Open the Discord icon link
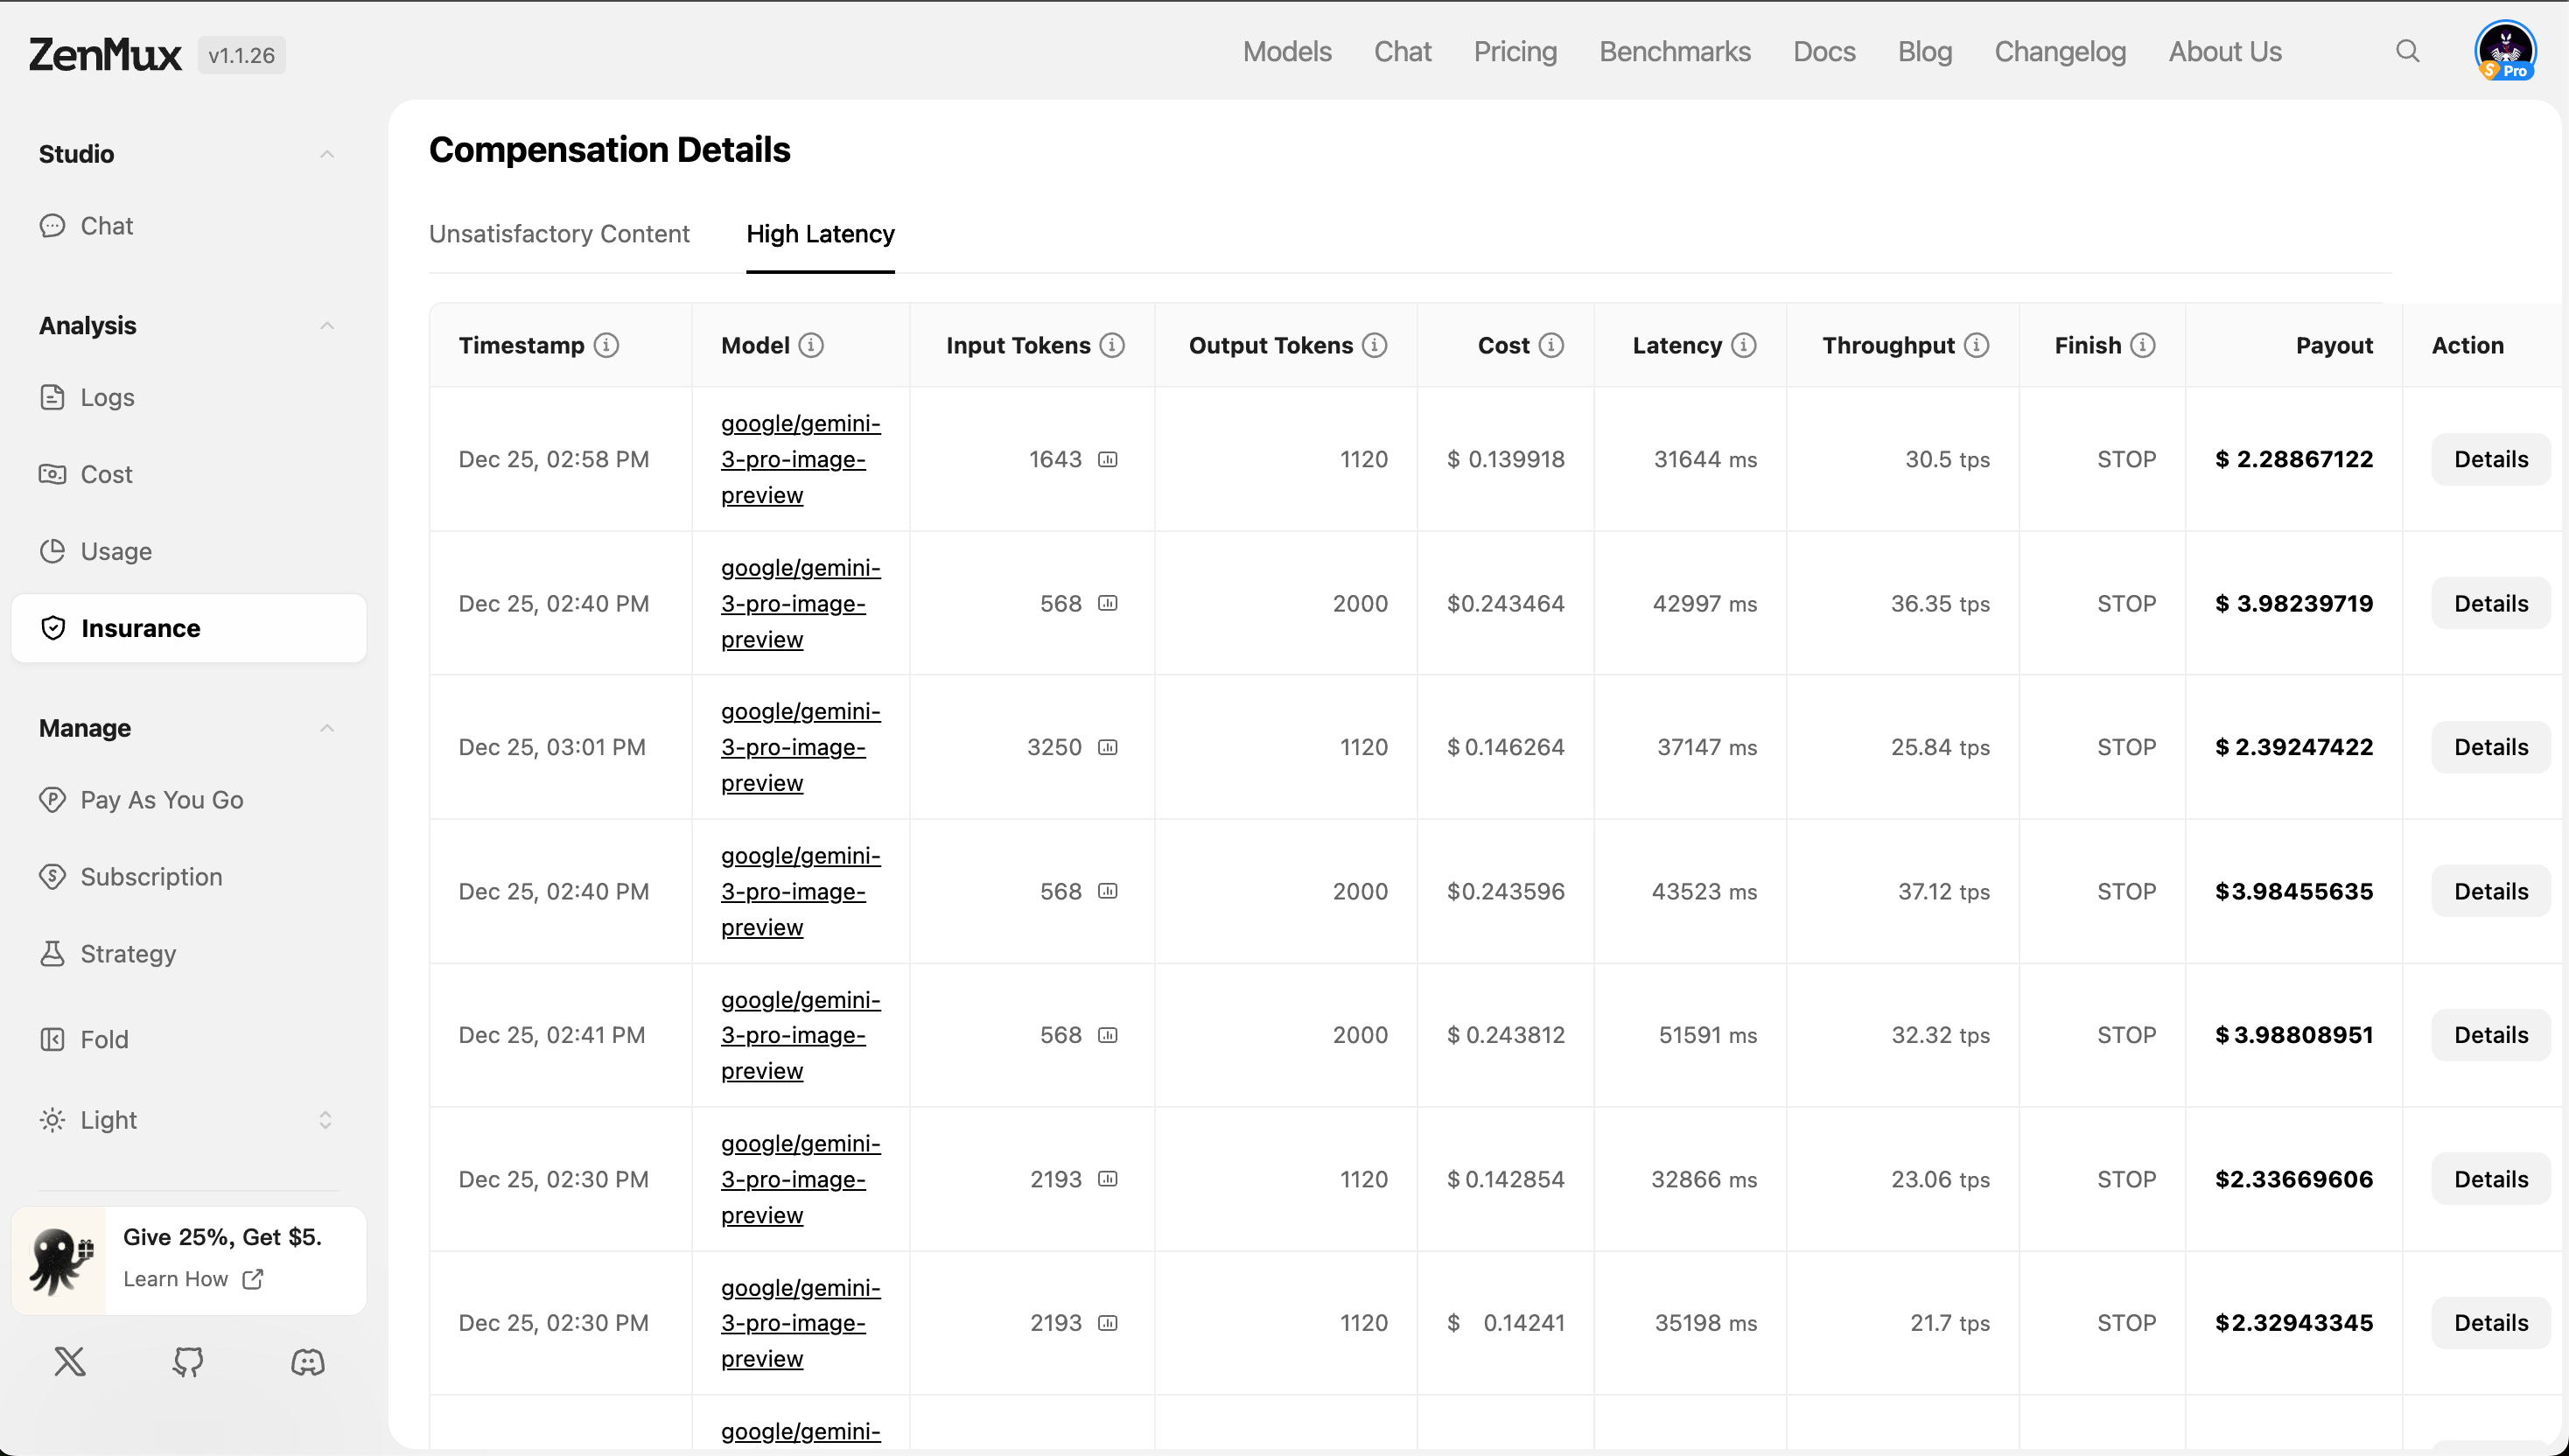The image size is (2569, 1456). tap(307, 1361)
